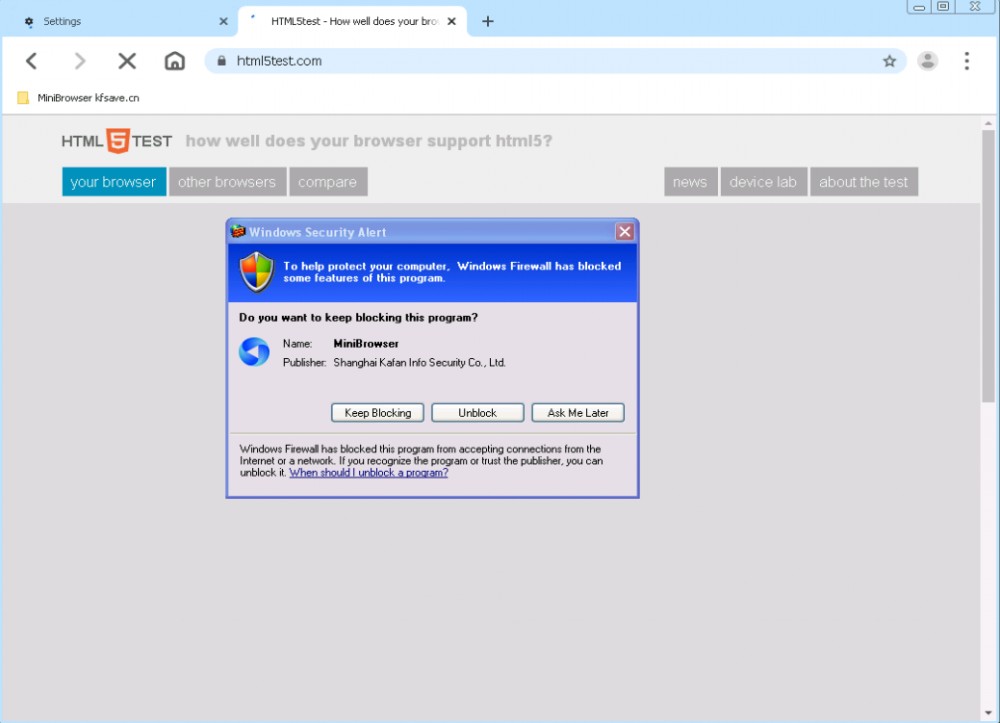This screenshot has height=723, width=1000.
Task: Bookmark the page with the star icon
Action: (x=889, y=61)
